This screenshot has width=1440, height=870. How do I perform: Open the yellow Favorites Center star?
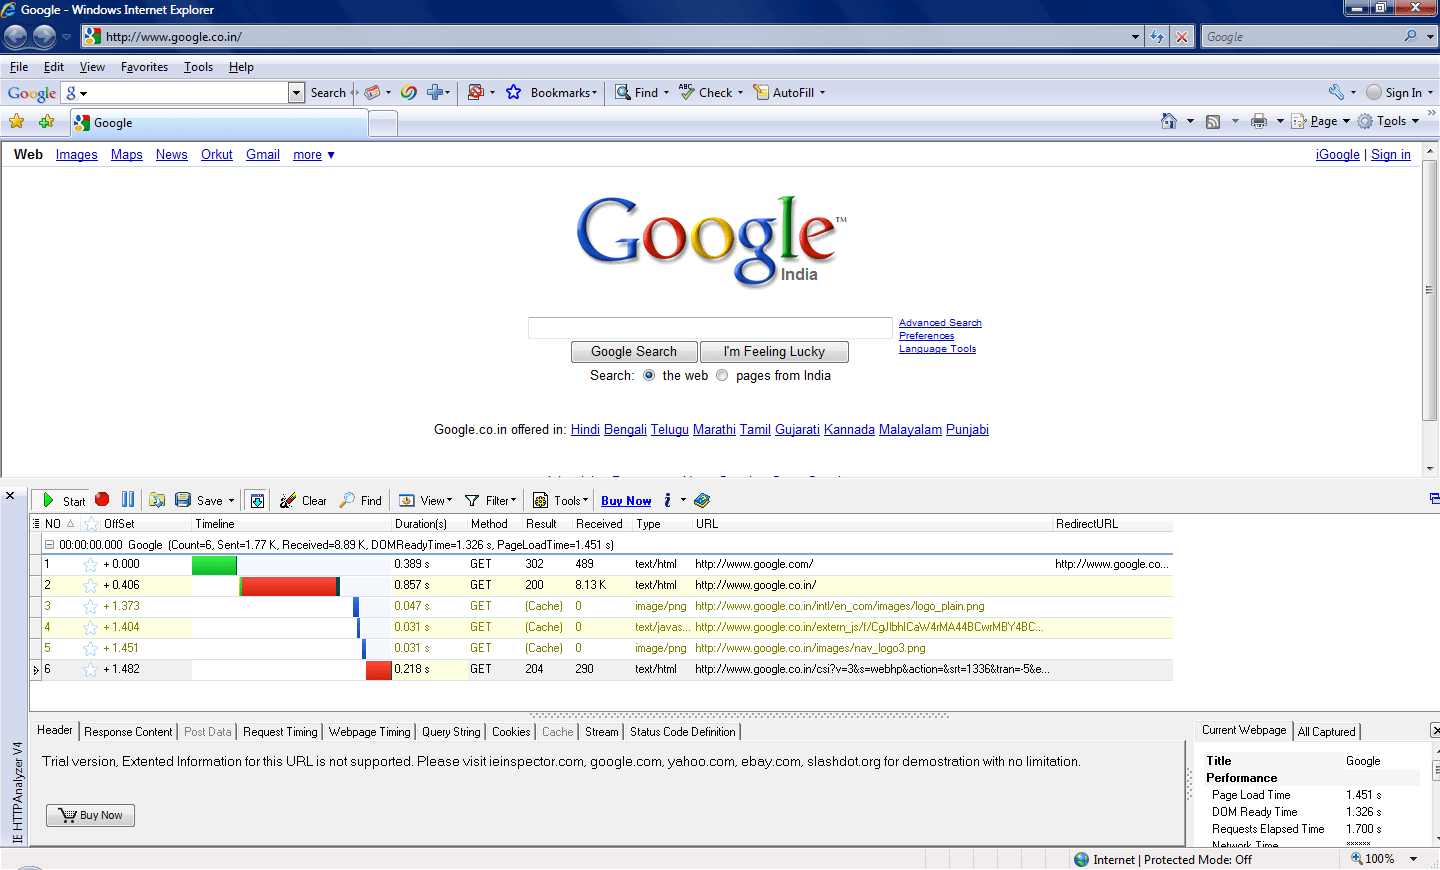tap(16, 122)
